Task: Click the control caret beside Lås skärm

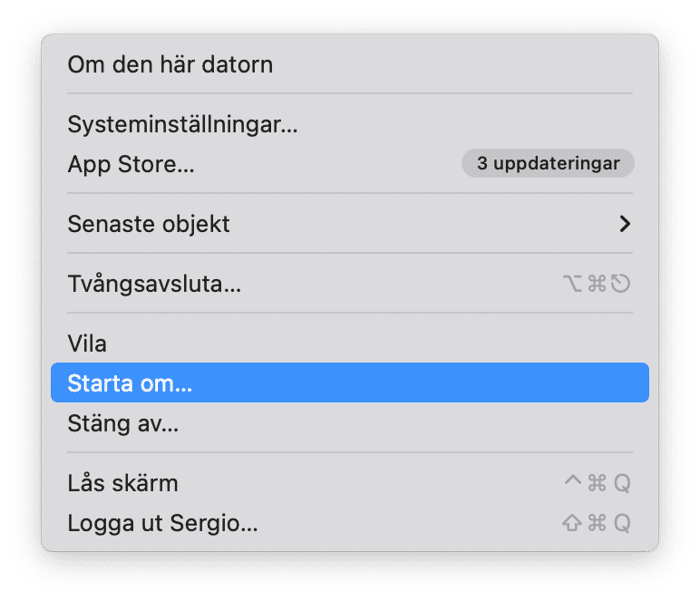Action: (573, 480)
